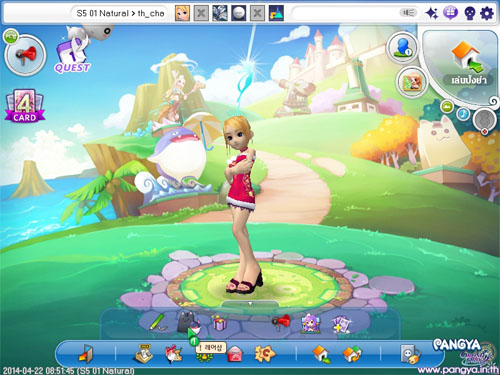
Task: Open the green pencil edit icon
Action: click(x=157, y=322)
